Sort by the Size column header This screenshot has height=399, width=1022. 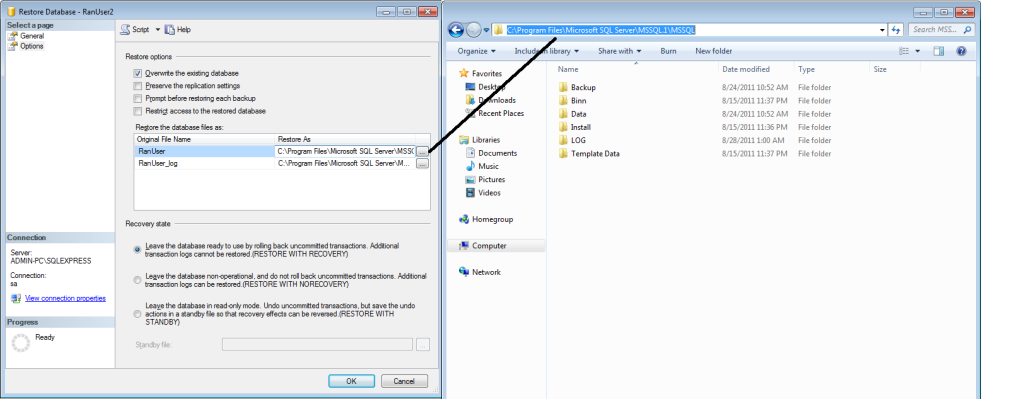[x=894, y=69]
